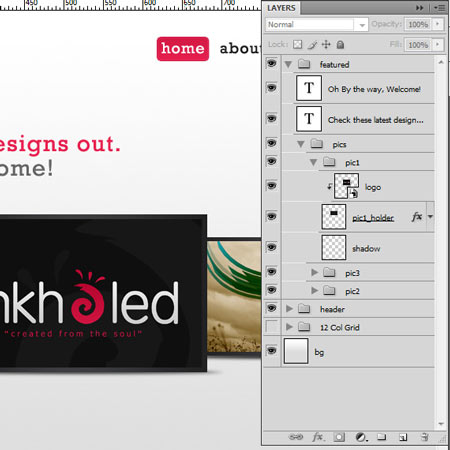Click the clipping mask arrow on logo layer
Viewport: 450px width, 450px height.
(329, 187)
